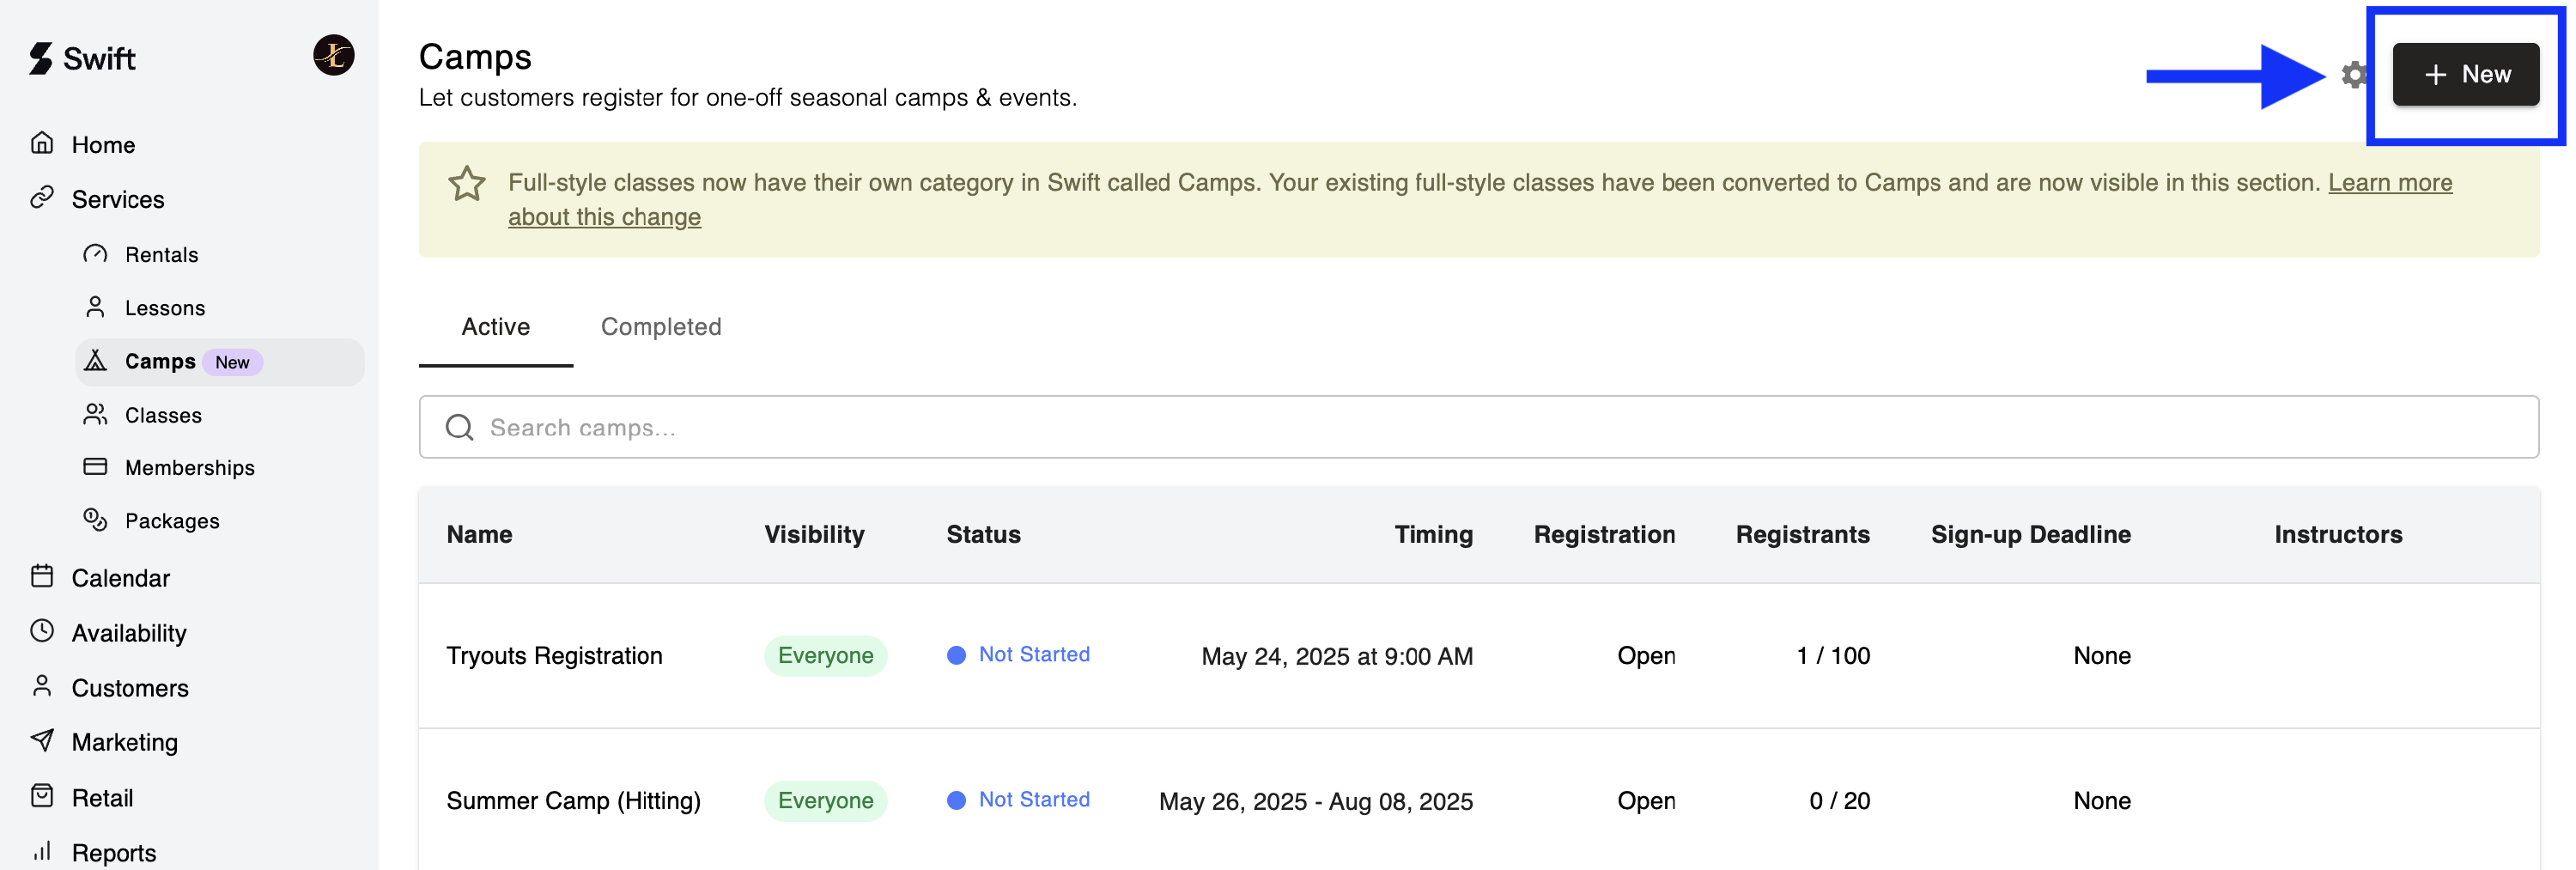Open the Retail section
2576x870 pixels.
(x=102, y=798)
